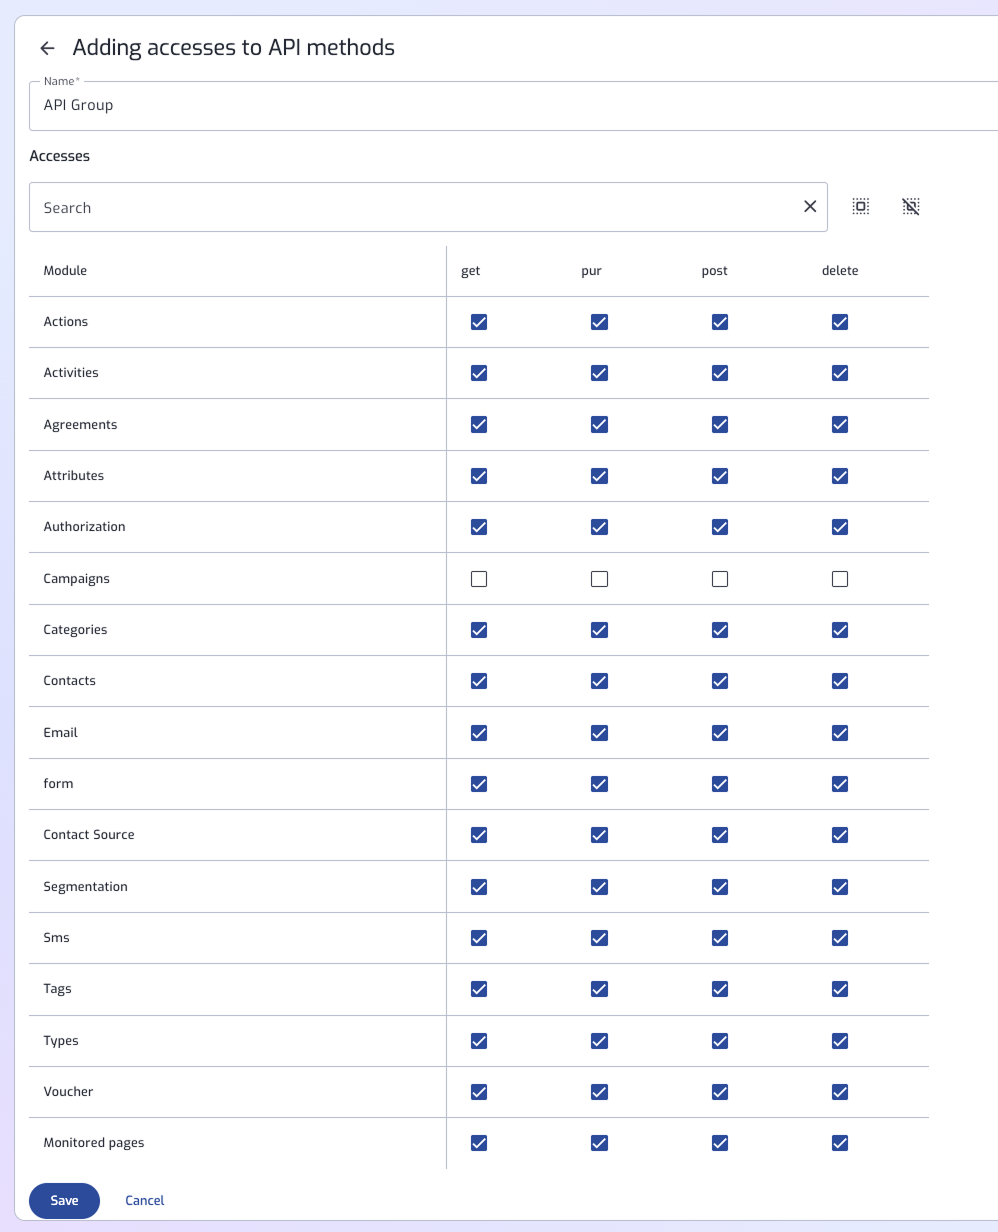Screen dimensions: 998x1232
Task: Enable get access for Campaigns
Action: 479,579
